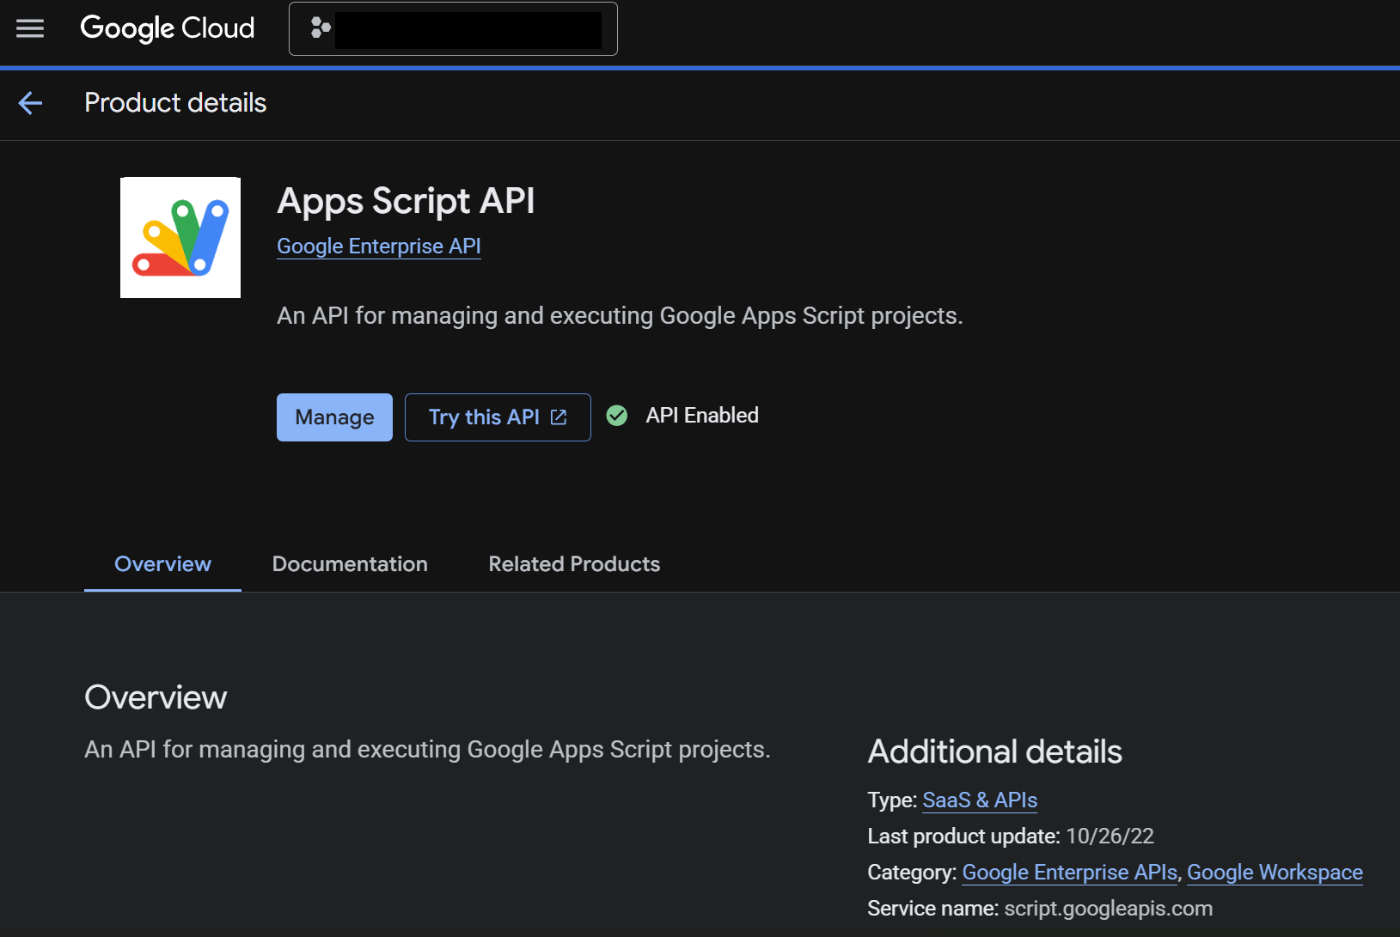Open the project selector box
This screenshot has height=937, width=1400.
tap(453, 28)
